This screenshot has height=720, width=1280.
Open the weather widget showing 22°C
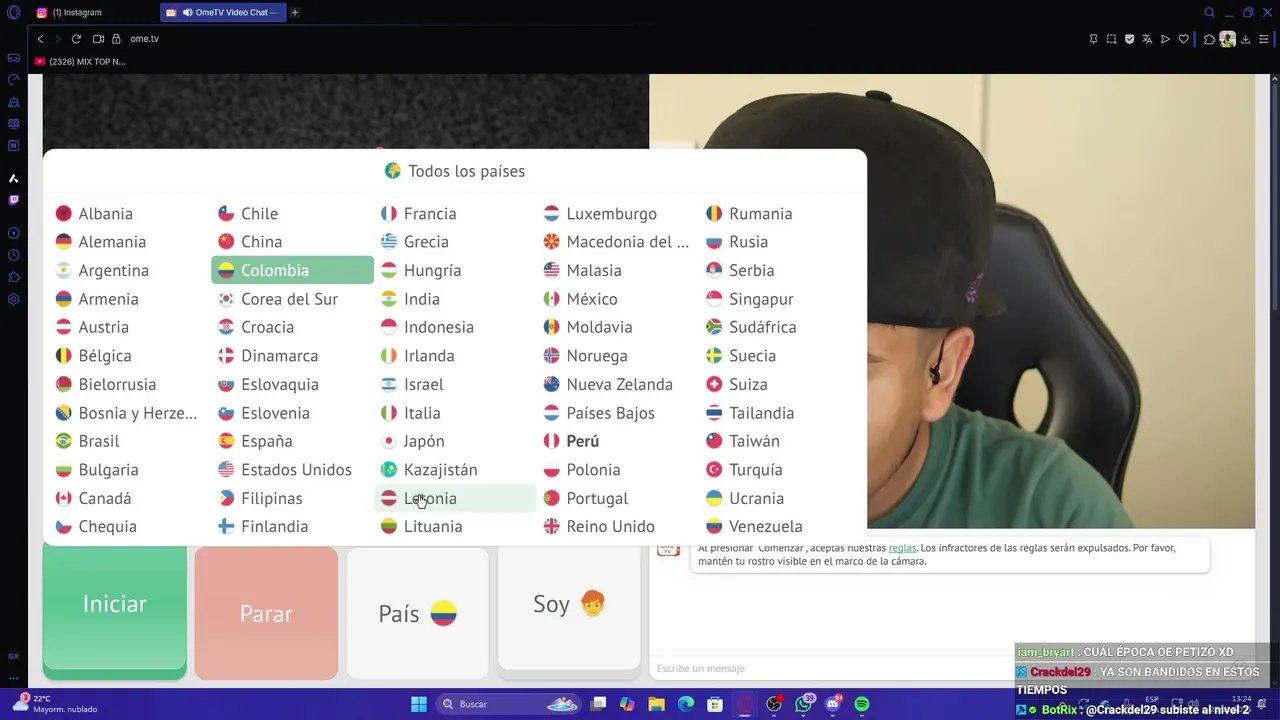tap(56, 704)
